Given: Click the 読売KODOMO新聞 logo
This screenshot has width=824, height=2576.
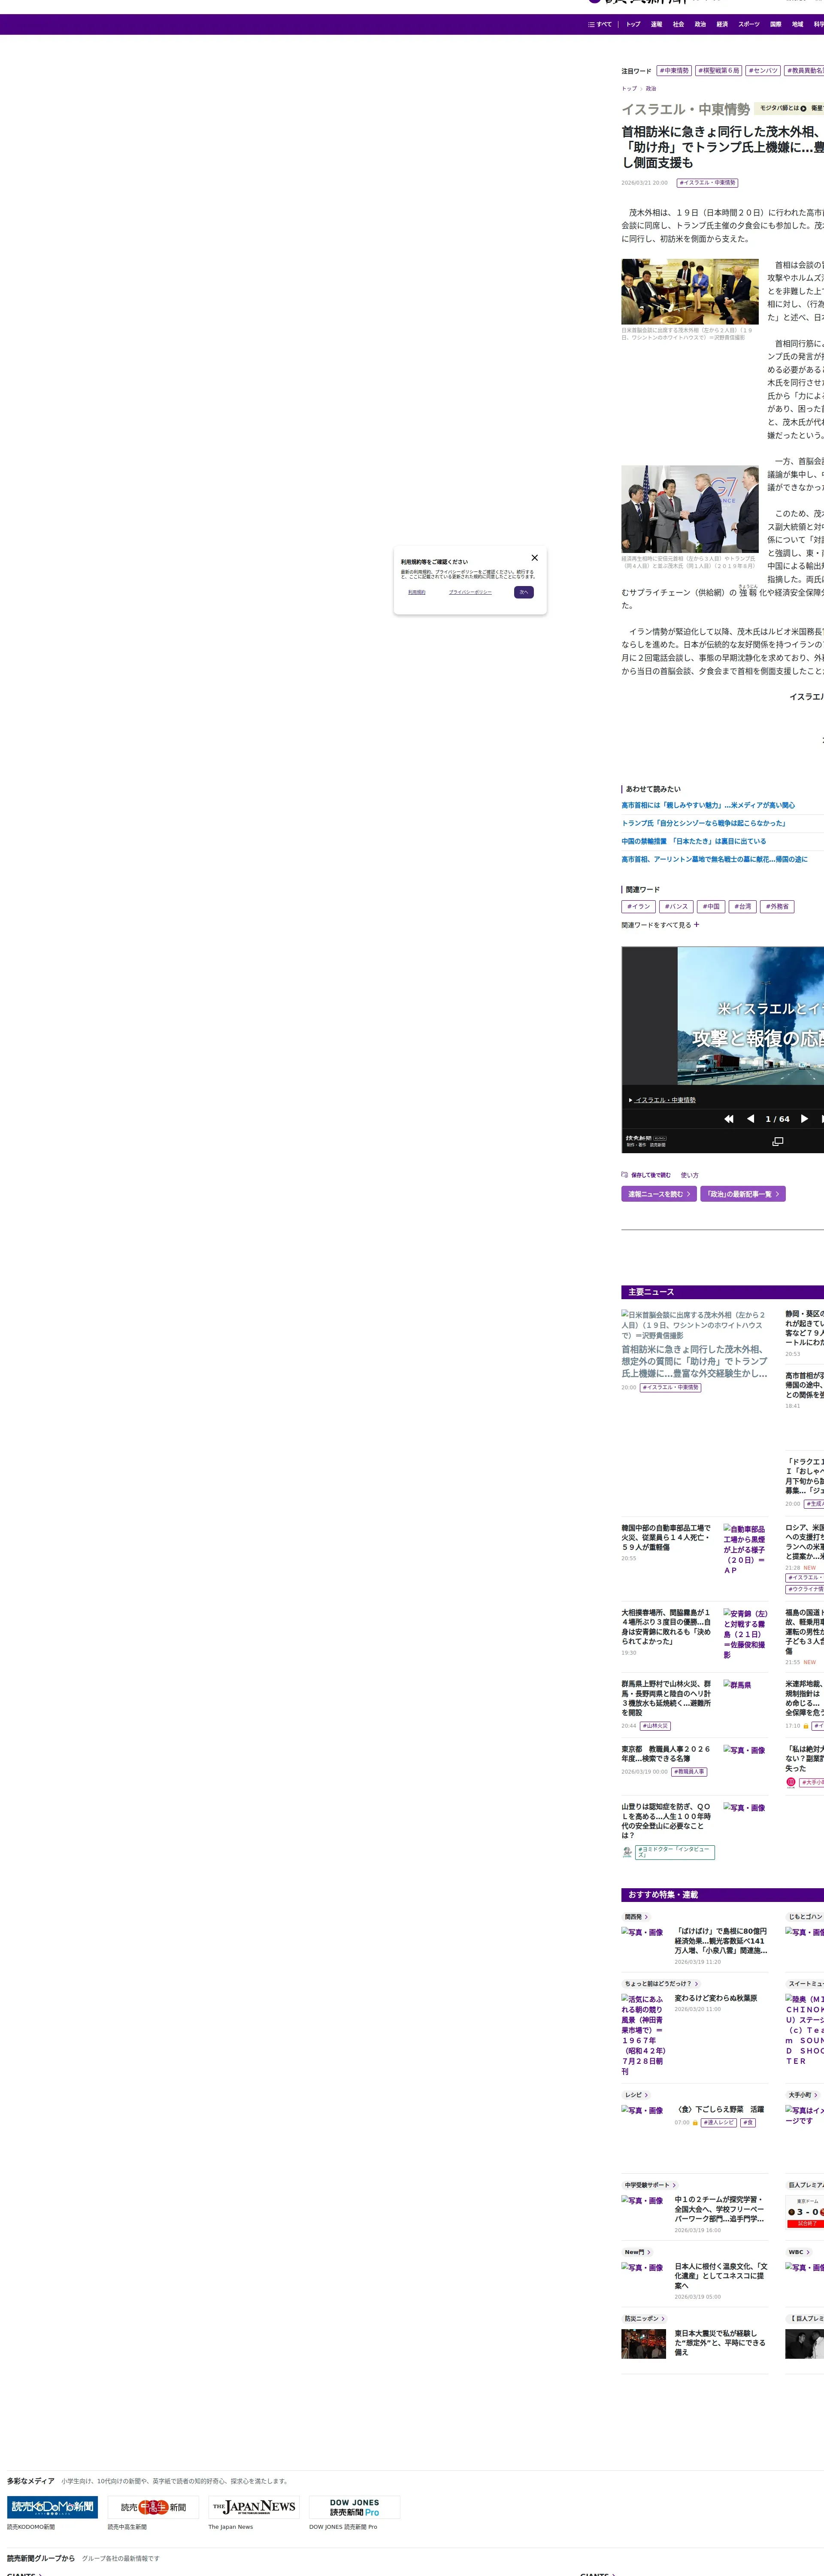Looking at the screenshot, I should [x=53, y=2507].
